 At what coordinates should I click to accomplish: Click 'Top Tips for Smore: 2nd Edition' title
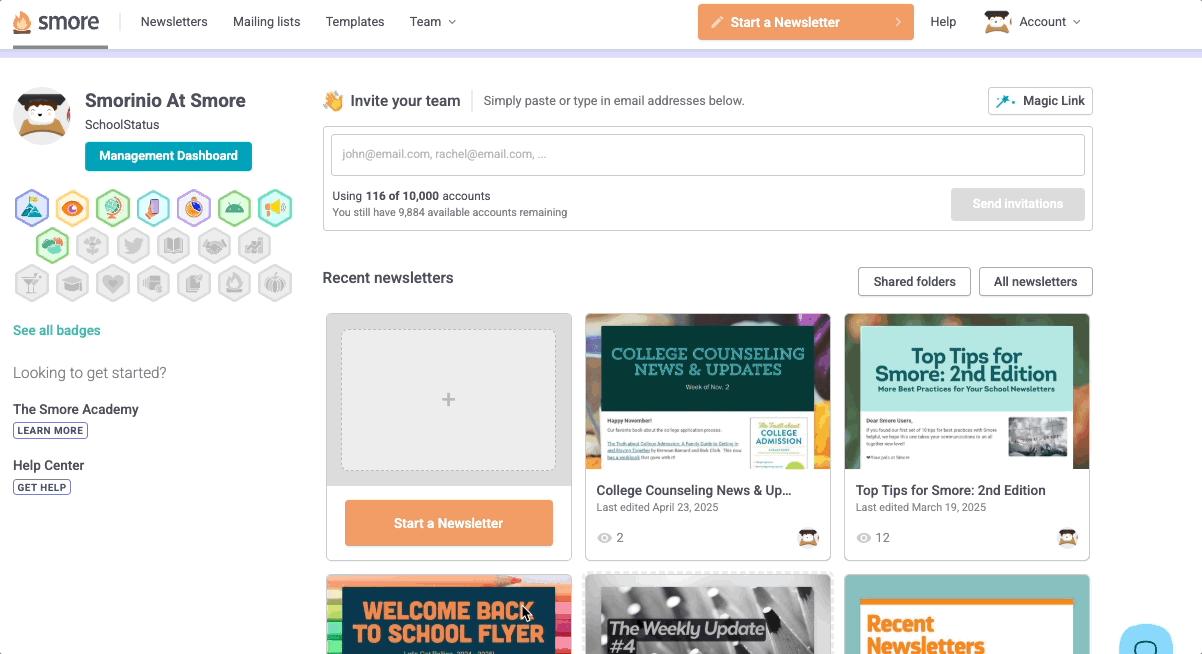pos(951,490)
